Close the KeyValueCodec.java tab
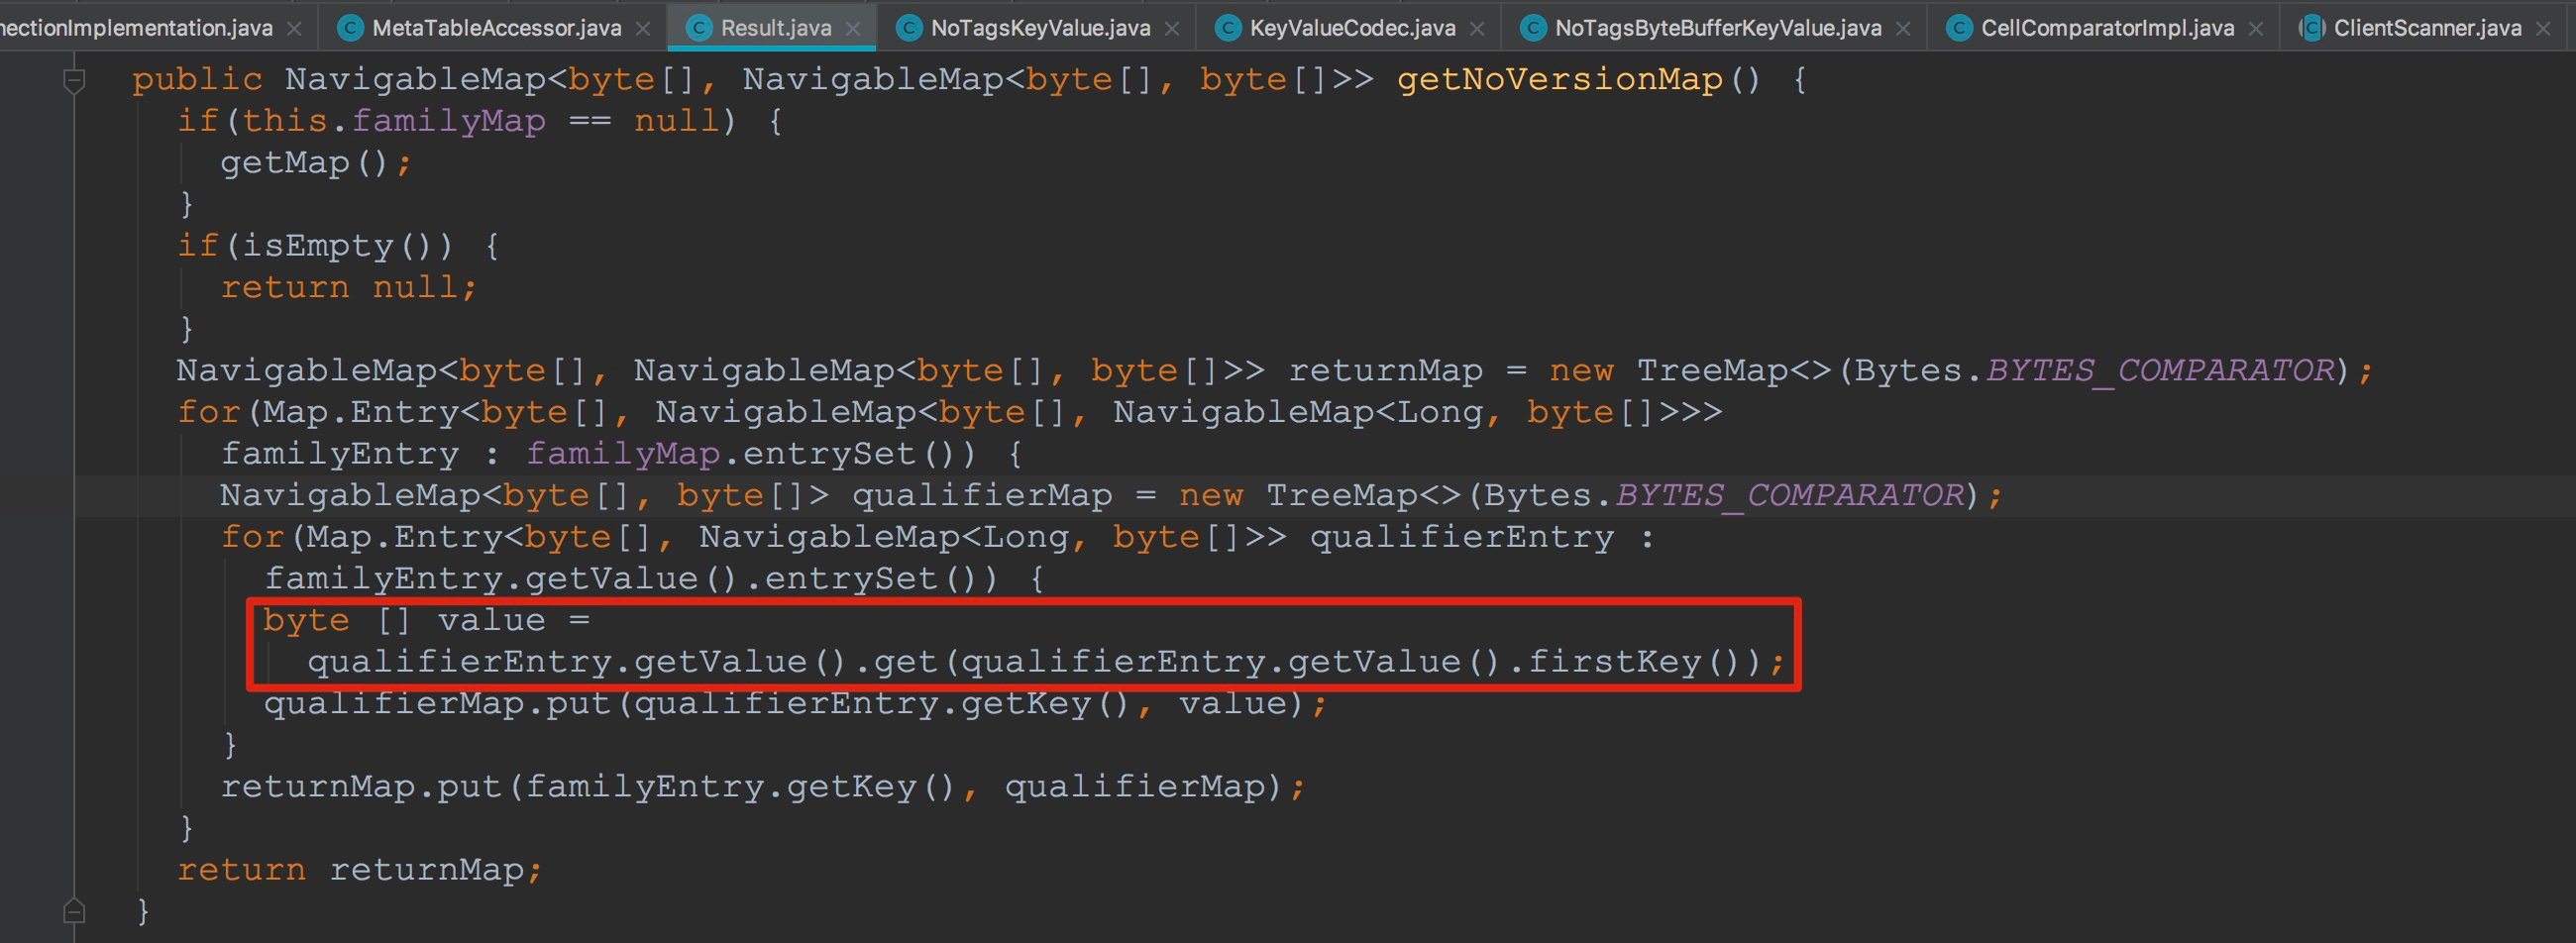This screenshot has width=2576, height=943. [x=1477, y=29]
